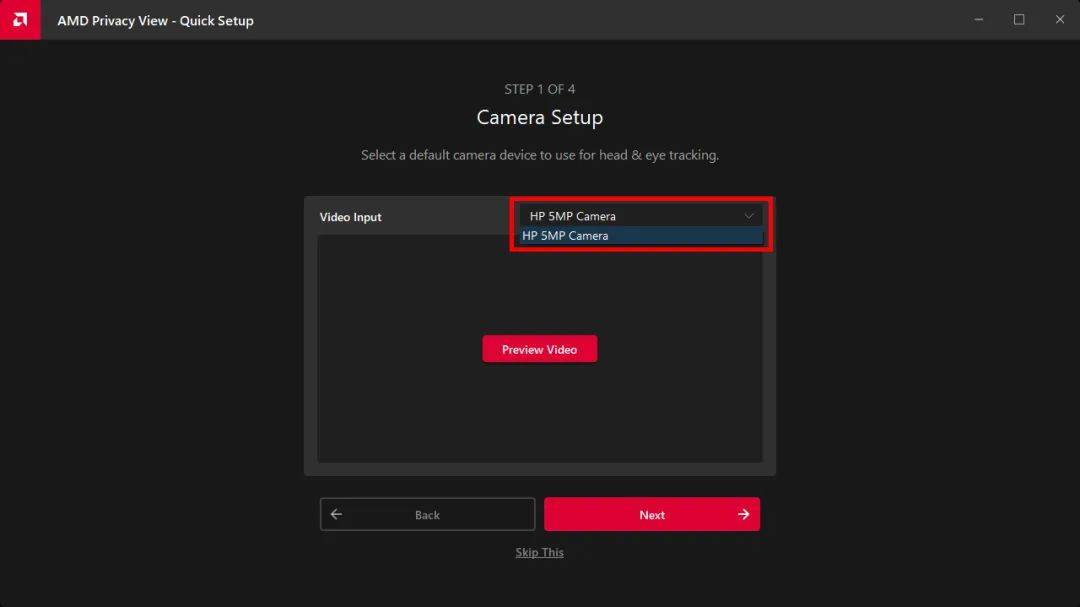Click the Camera Setup heading
The height and width of the screenshot is (607, 1080).
coord(539,117)
